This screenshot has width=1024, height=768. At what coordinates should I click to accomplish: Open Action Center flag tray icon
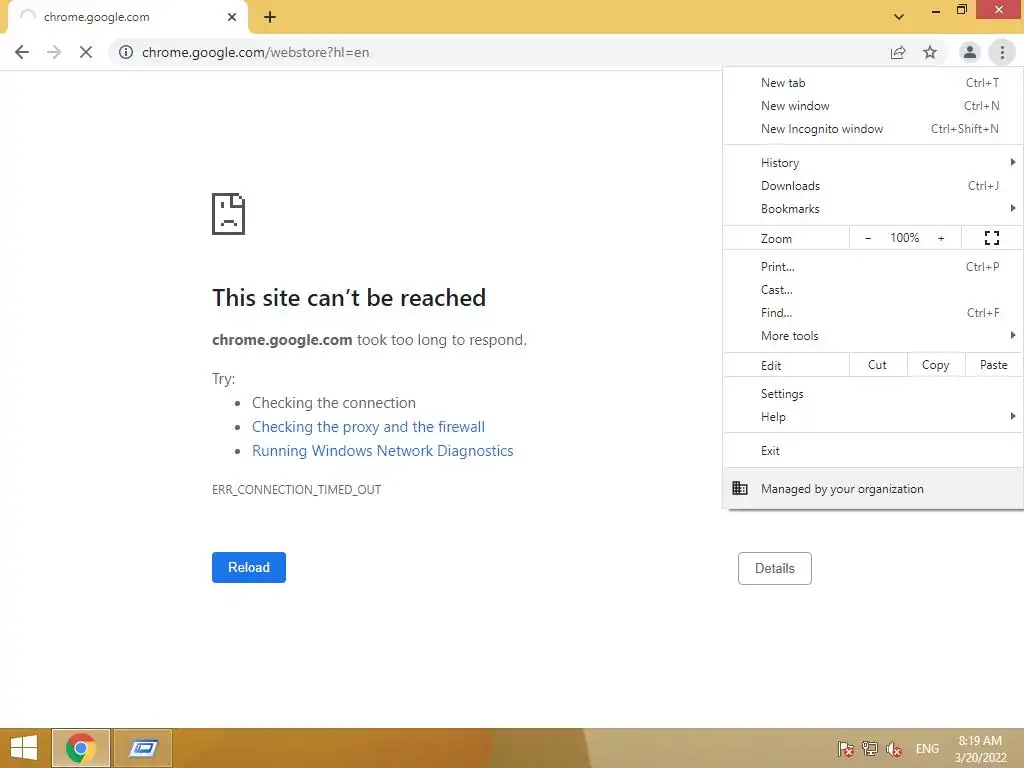(x=846, y=748)
